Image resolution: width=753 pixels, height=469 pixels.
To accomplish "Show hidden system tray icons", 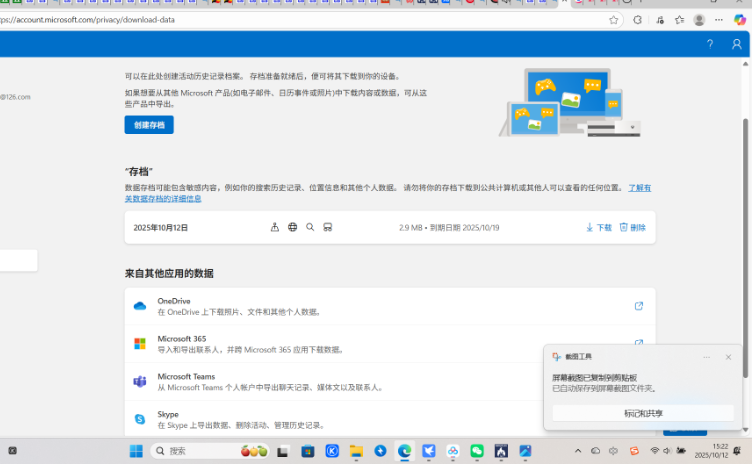I will (578, 451).
